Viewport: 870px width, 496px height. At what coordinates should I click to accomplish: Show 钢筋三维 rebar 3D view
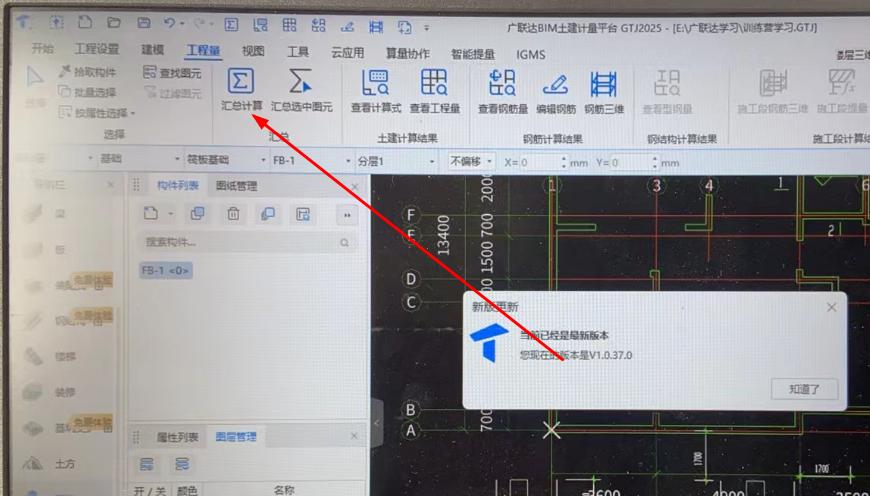pos(604,92)
